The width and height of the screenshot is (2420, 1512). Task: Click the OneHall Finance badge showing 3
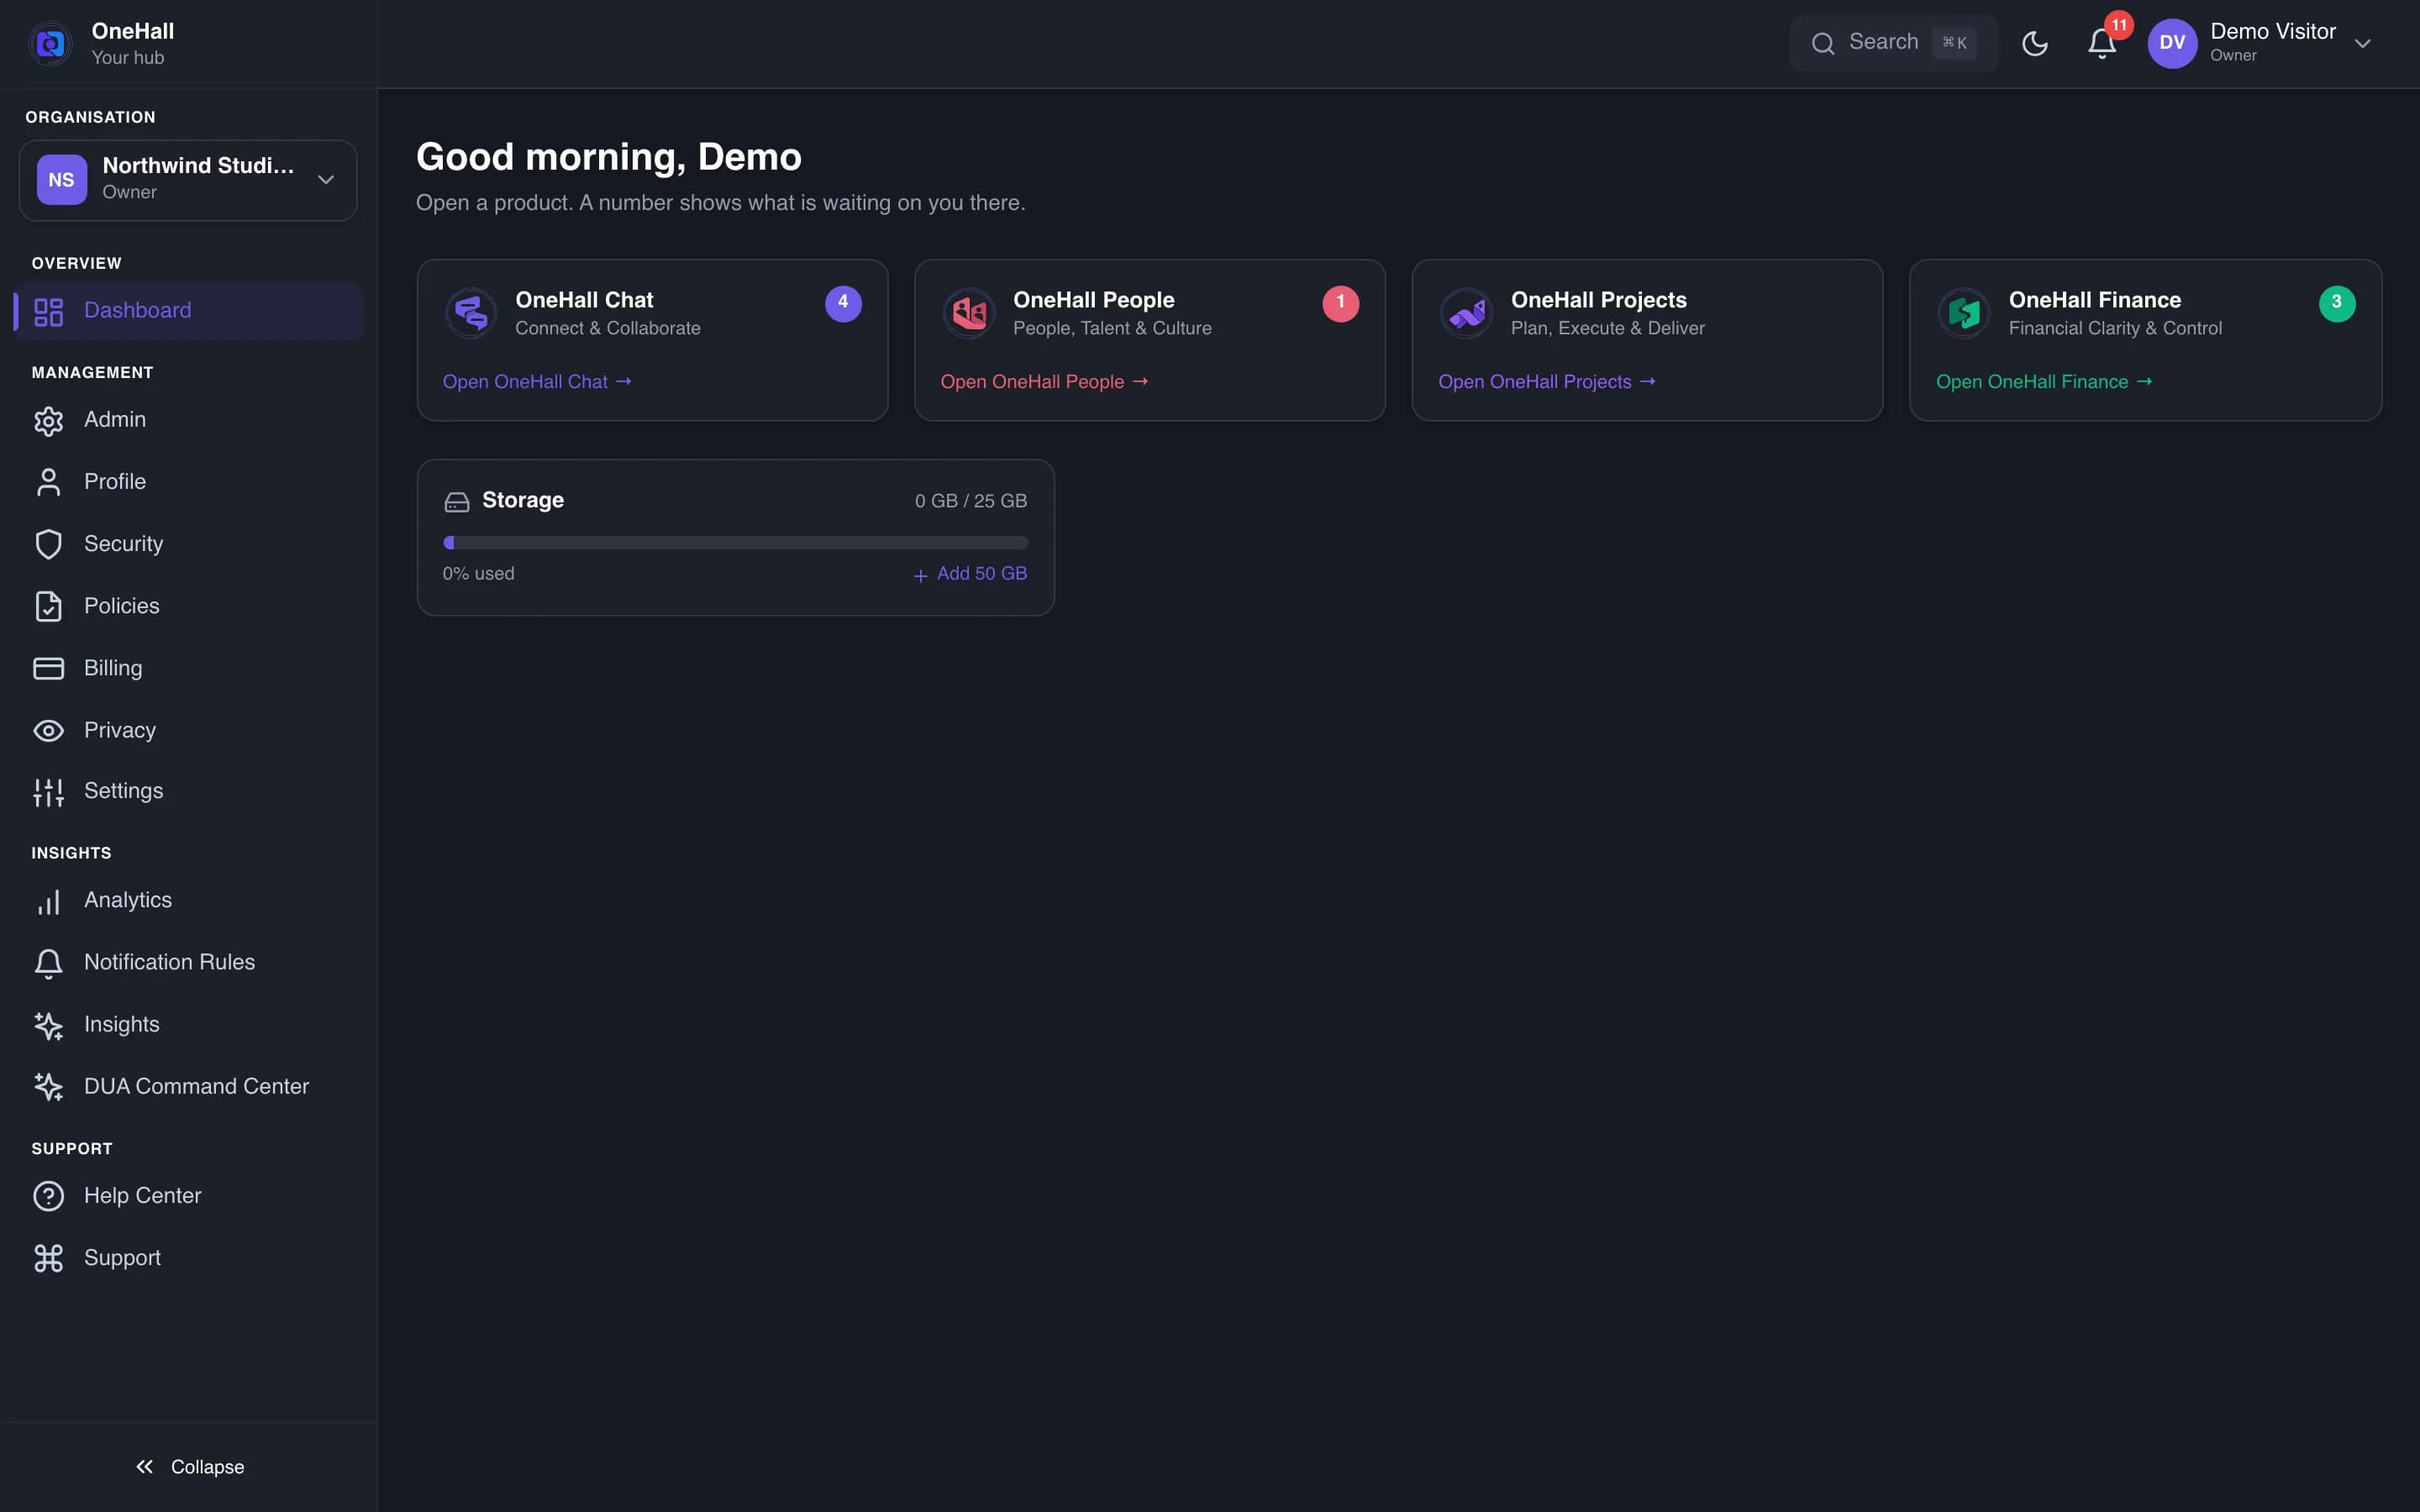pyautogui.click(x=2337, y=303)
